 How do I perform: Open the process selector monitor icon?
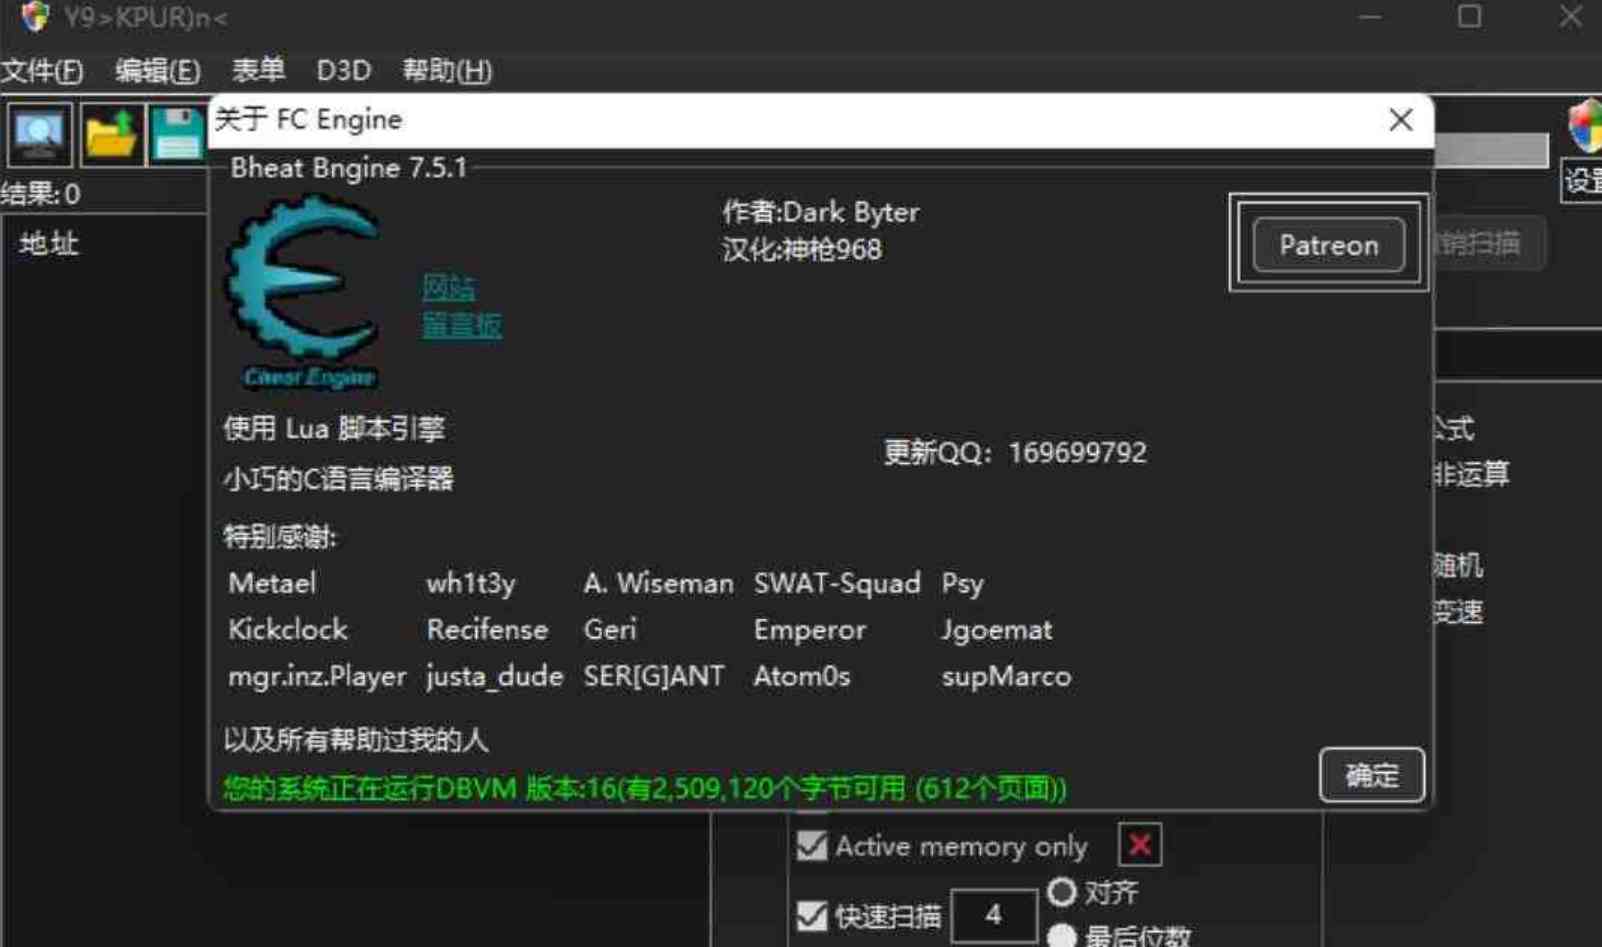tap(40, 134)
